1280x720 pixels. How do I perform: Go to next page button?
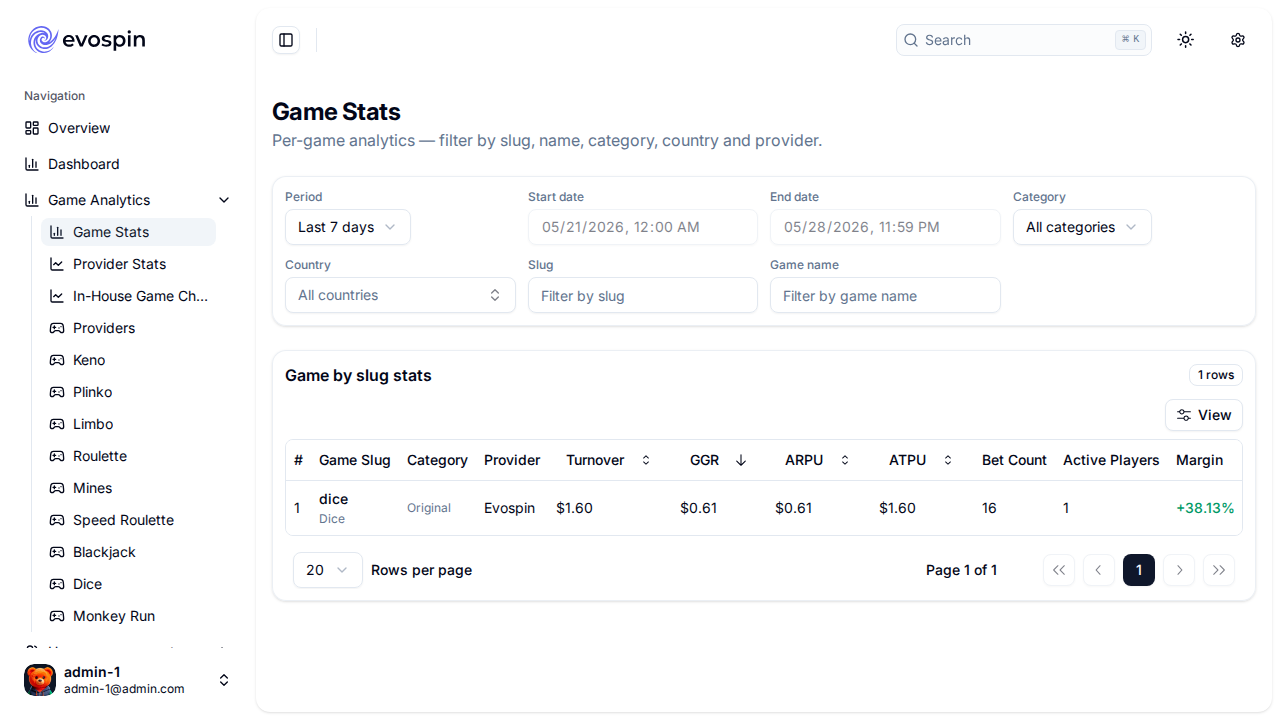(x=1179, y=570)
